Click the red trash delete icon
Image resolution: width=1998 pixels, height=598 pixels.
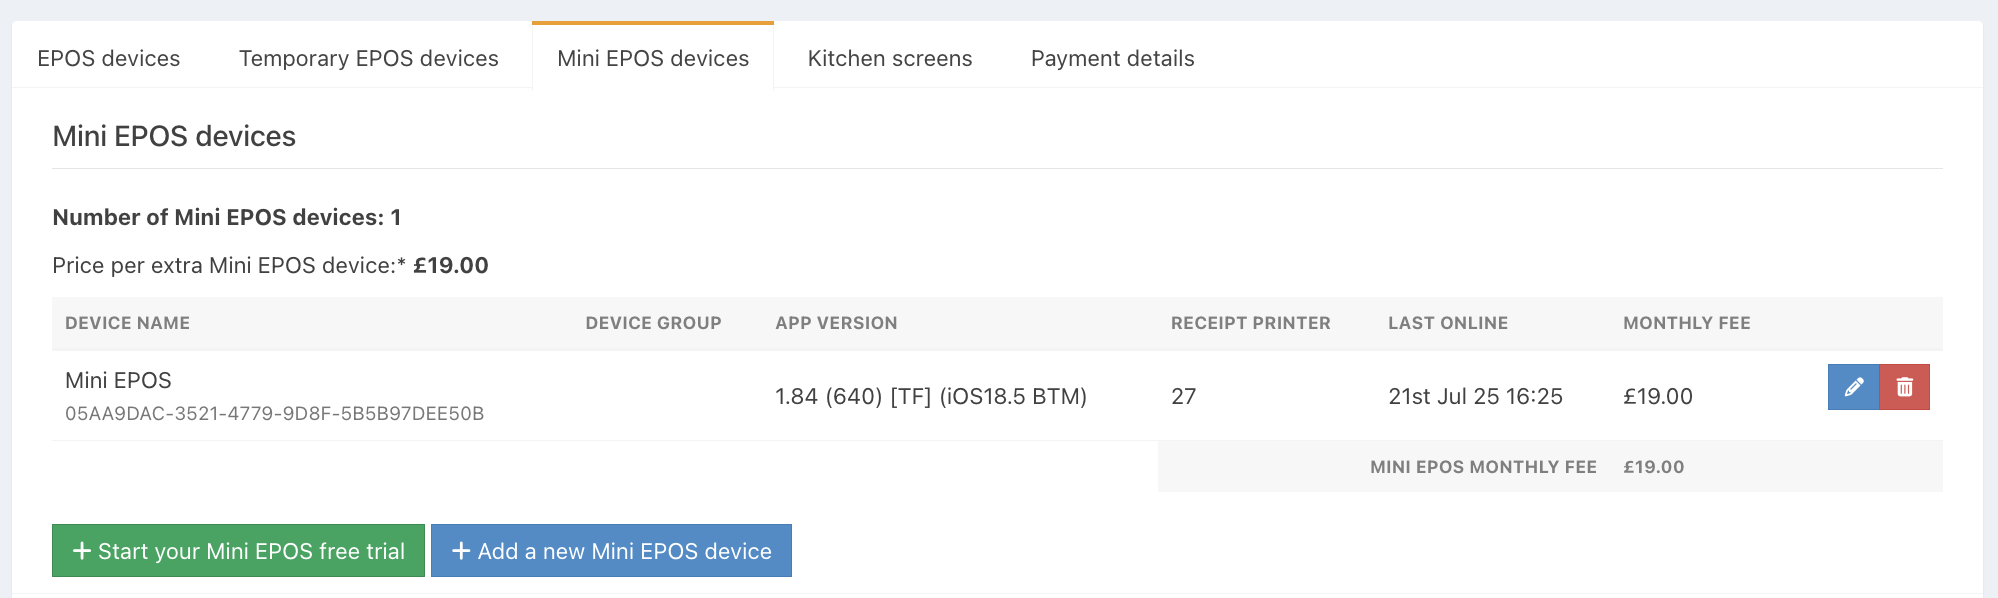(x=1905, y=387)
